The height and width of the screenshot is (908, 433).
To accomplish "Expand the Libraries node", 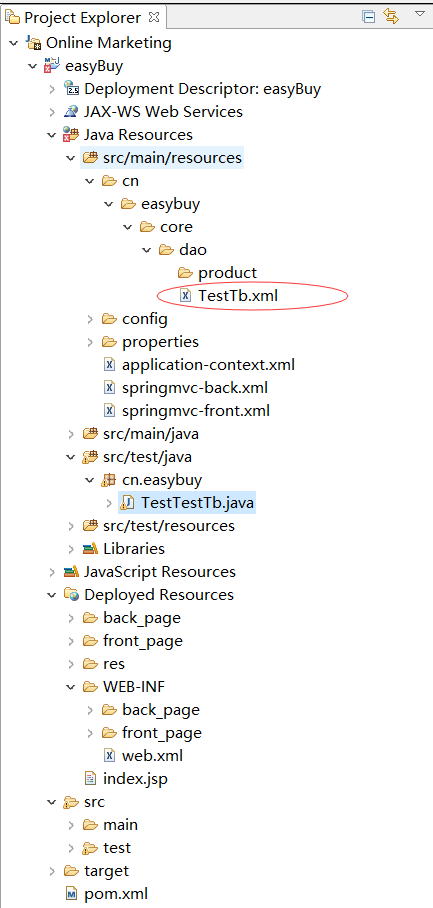I will click(x=71, y=549).
